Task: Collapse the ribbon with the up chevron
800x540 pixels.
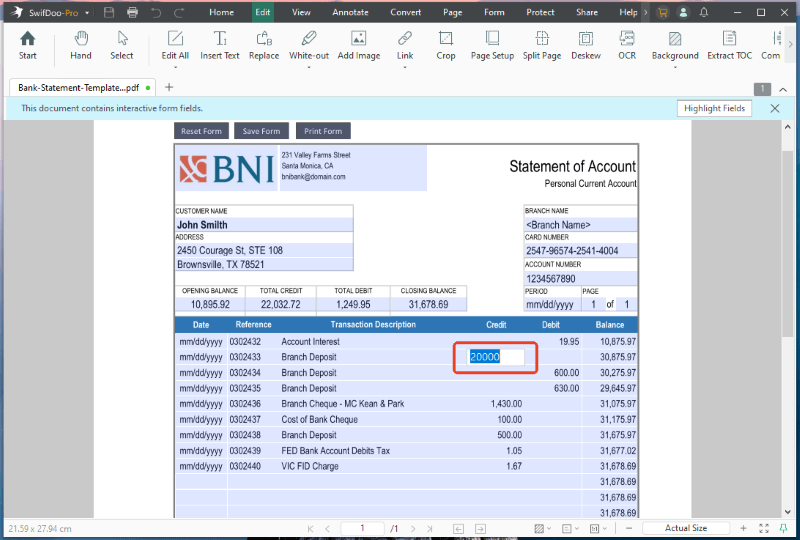Action: 783,89
